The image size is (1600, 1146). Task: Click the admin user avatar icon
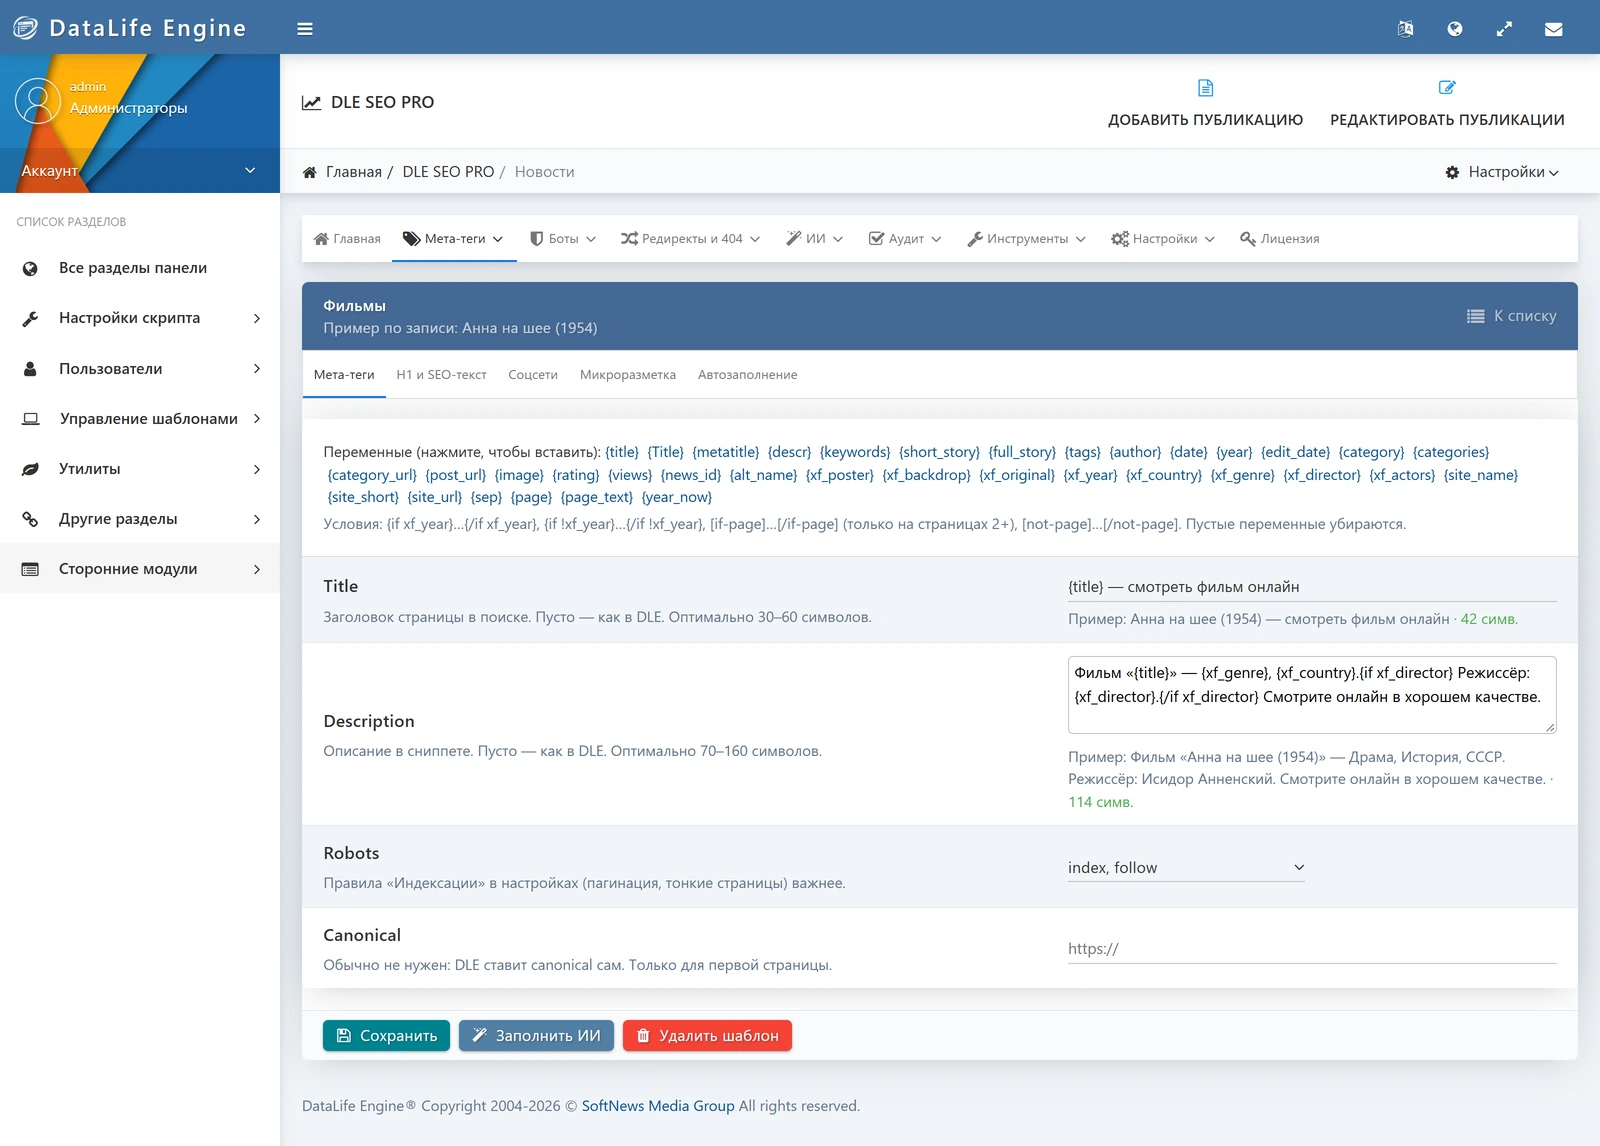(38, 101)
